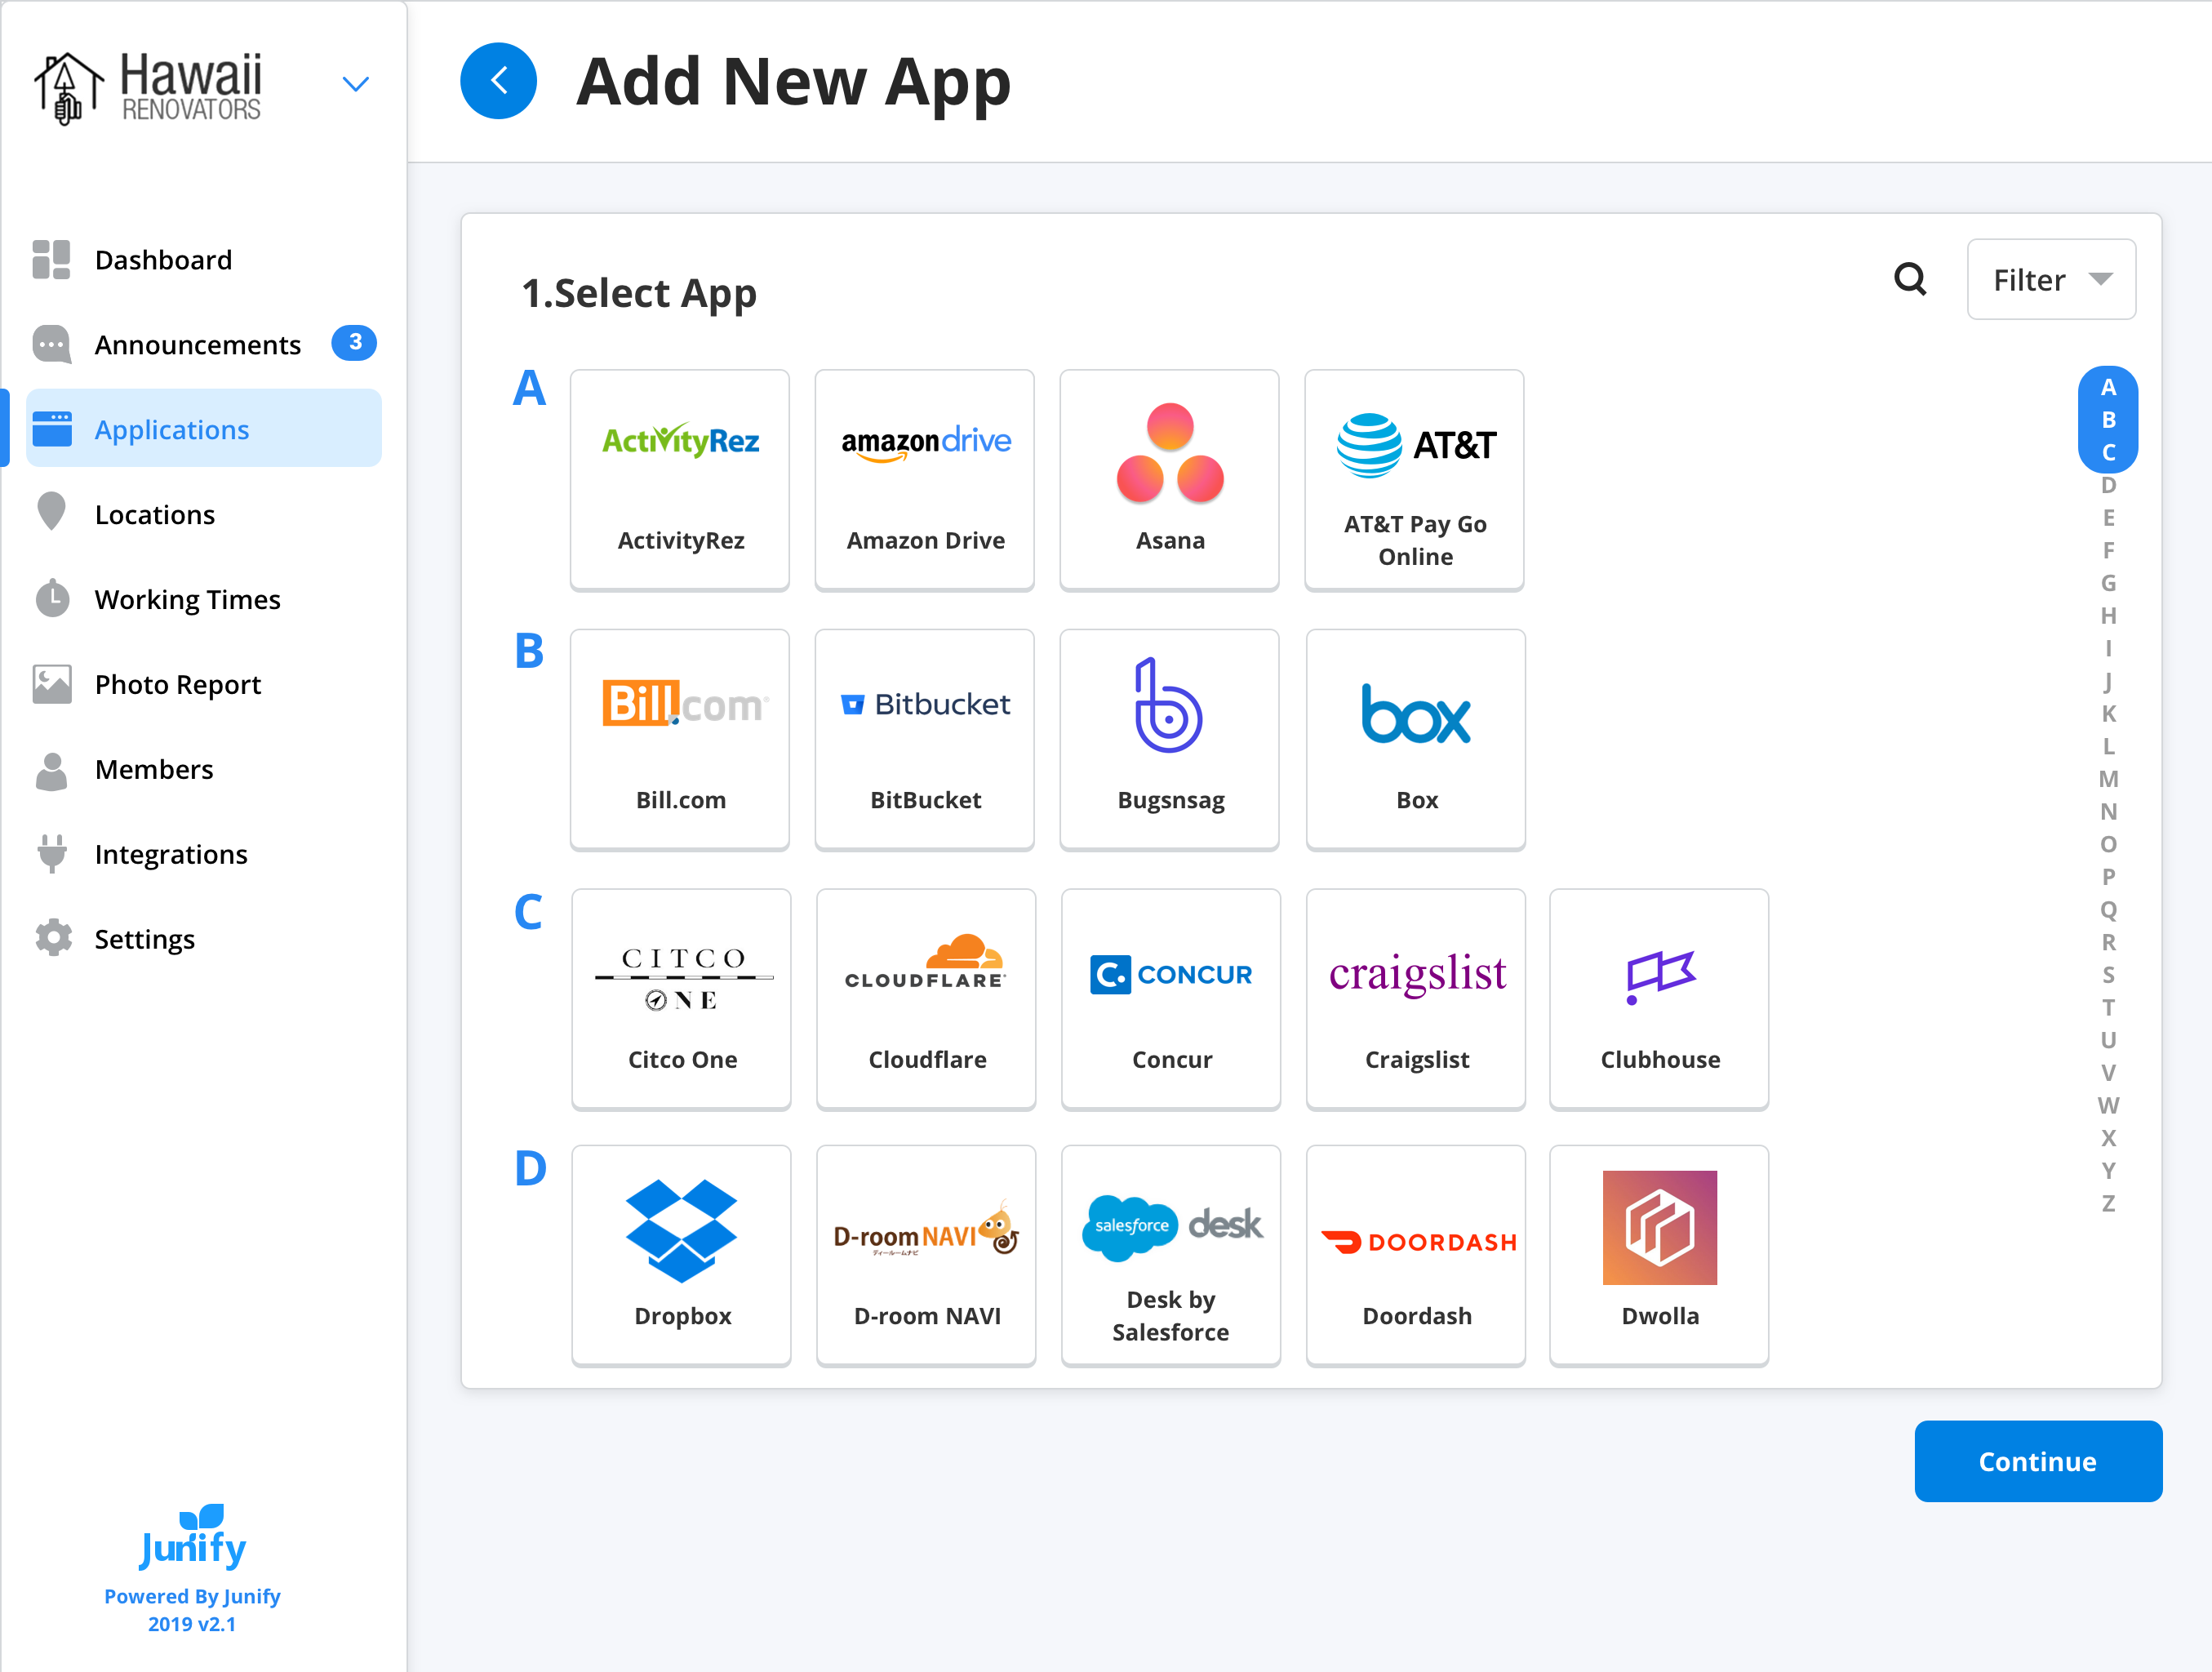Open Dashboard in the sidebar
2212x1672 pixels.
coord(204,260)
